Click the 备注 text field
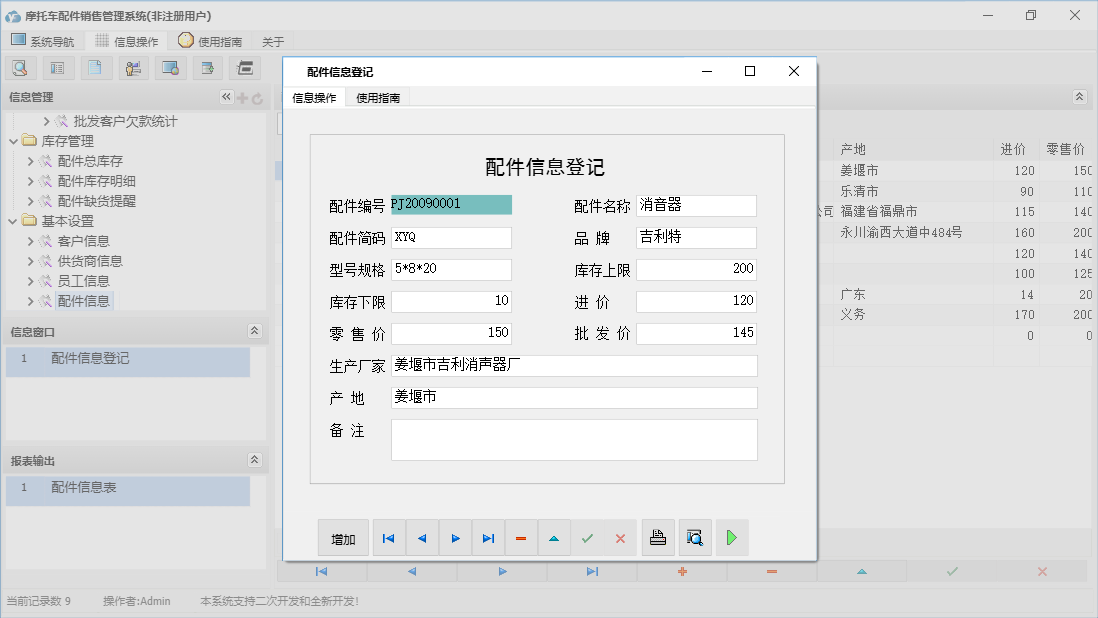The height and width of the screenshot is (618, 1098). [x=573, y=439]
